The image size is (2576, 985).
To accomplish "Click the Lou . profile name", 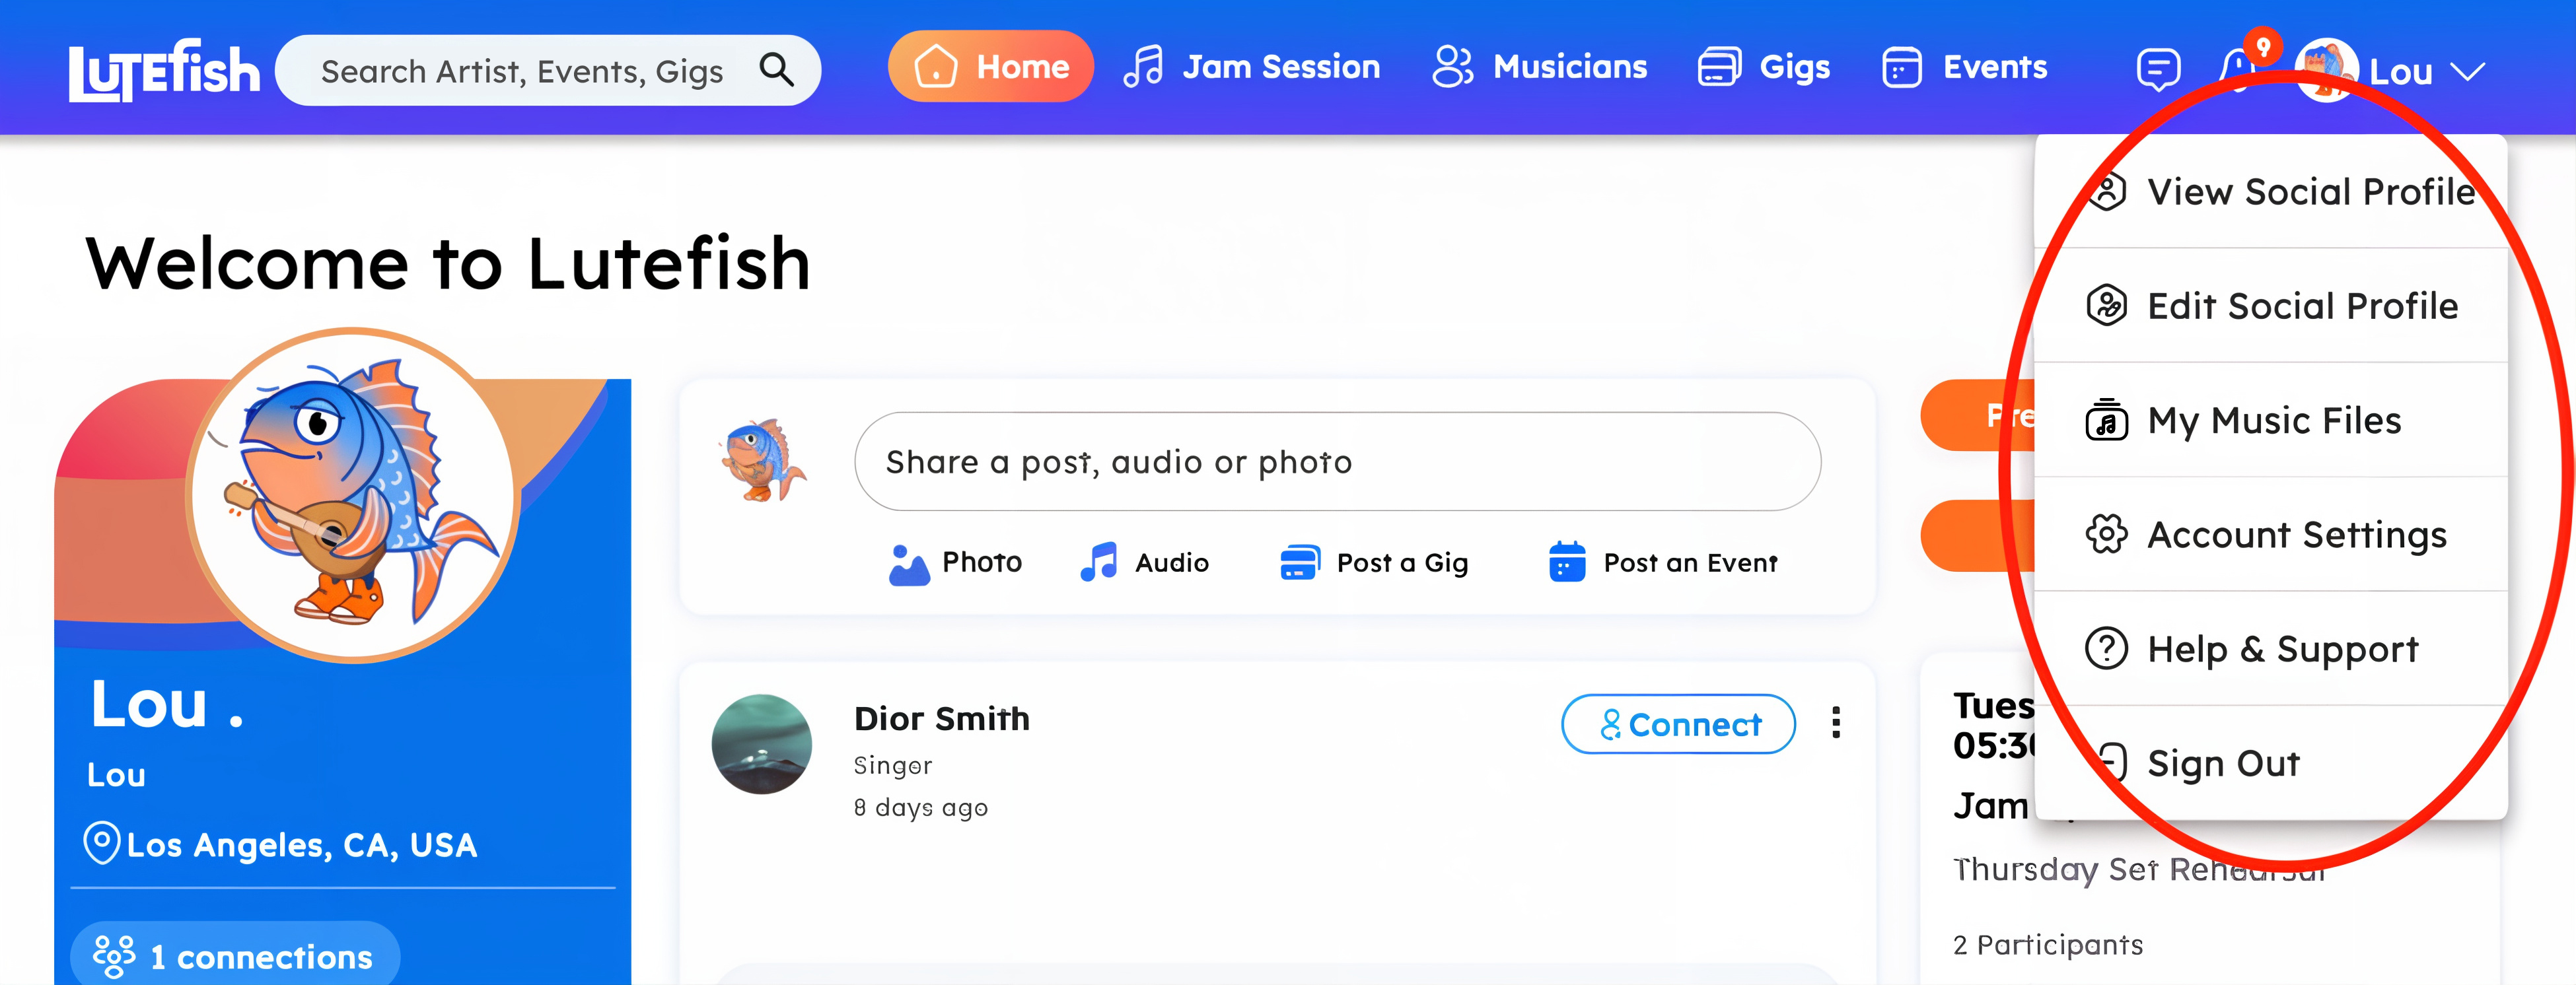I will point(166,703).
